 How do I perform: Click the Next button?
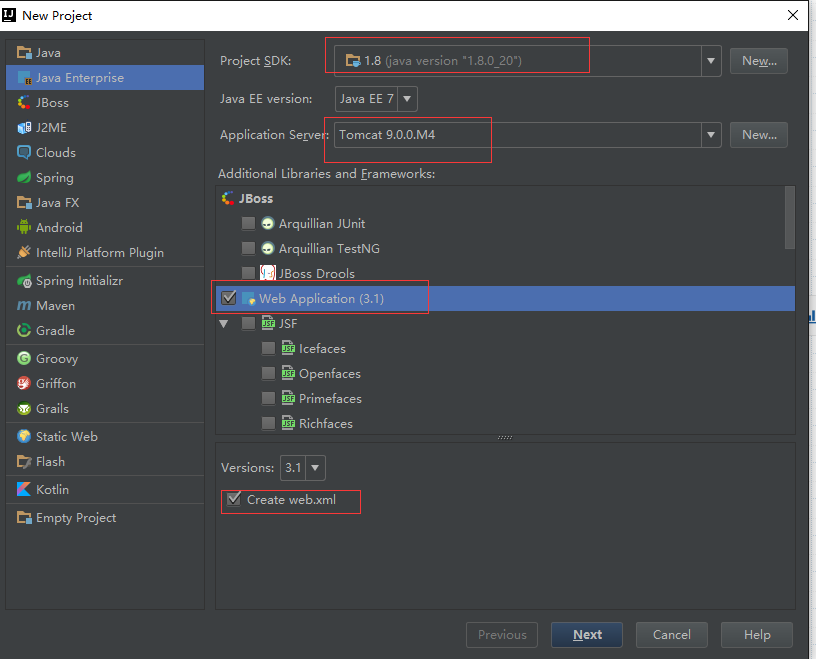click(587, 635)
